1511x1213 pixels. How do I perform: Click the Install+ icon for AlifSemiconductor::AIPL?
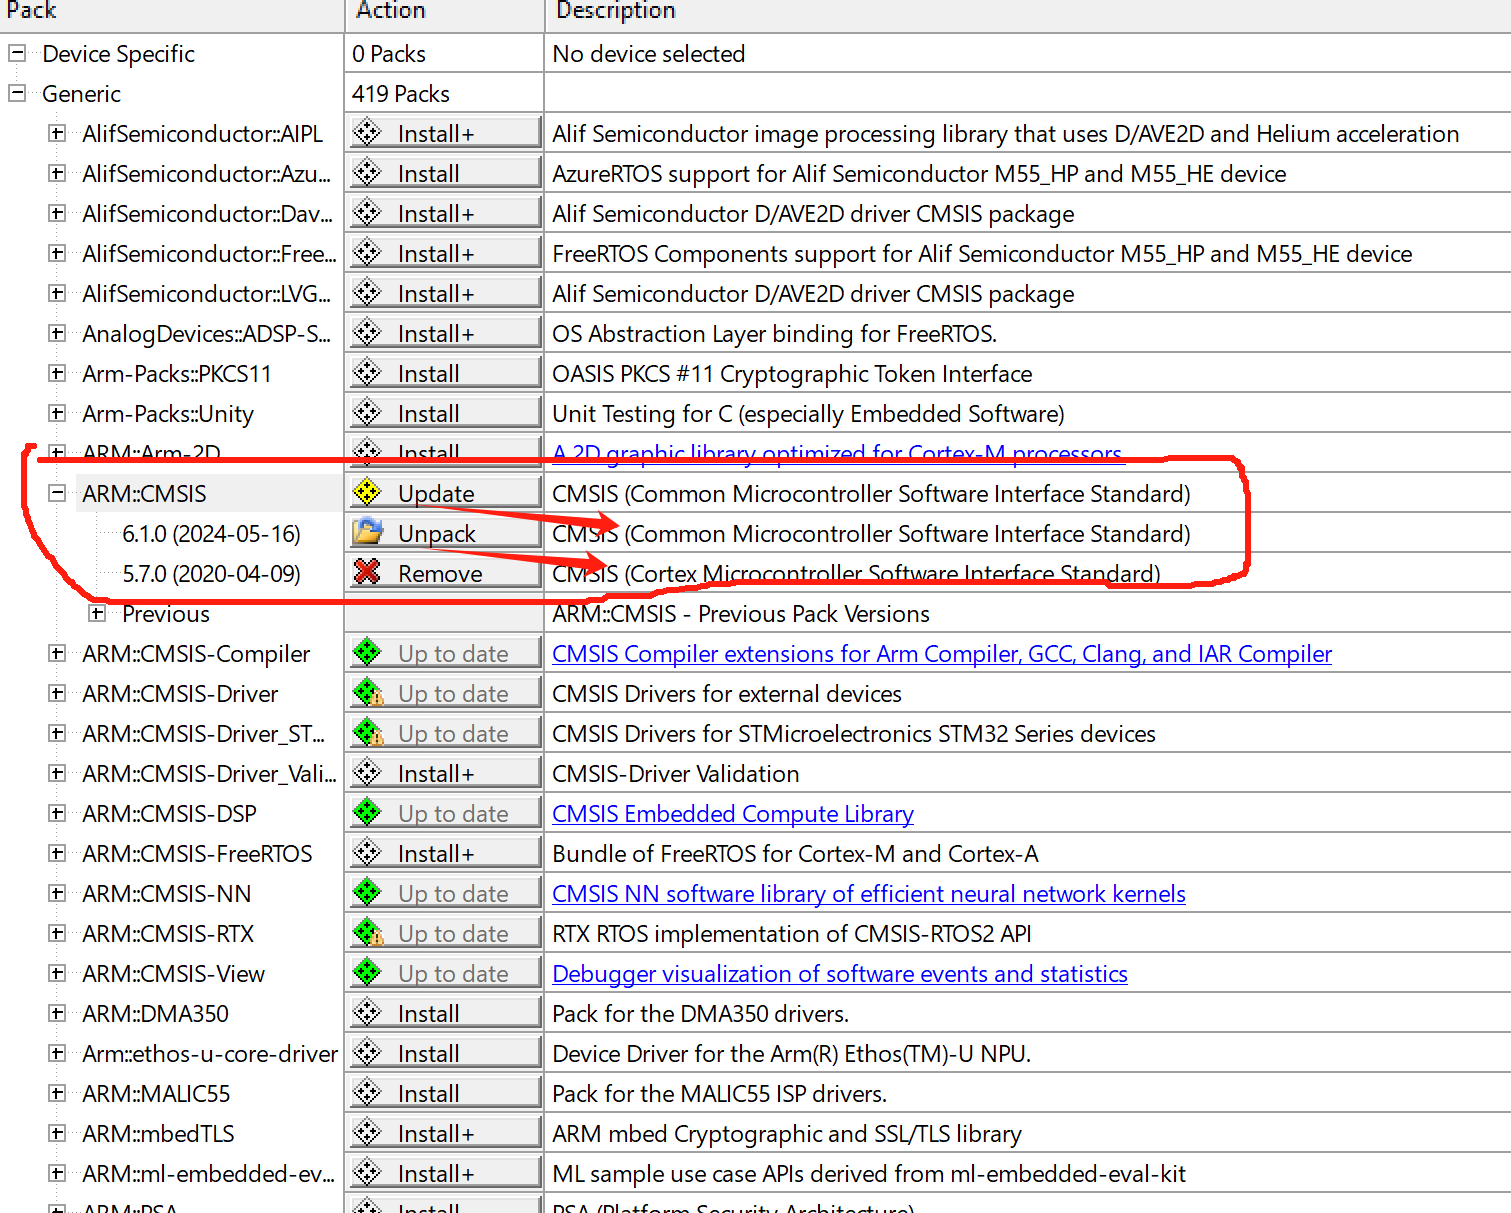368,132
